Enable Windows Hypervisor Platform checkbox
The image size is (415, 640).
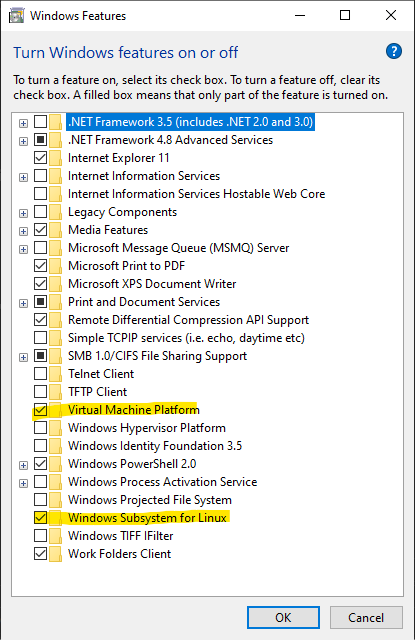40,428
